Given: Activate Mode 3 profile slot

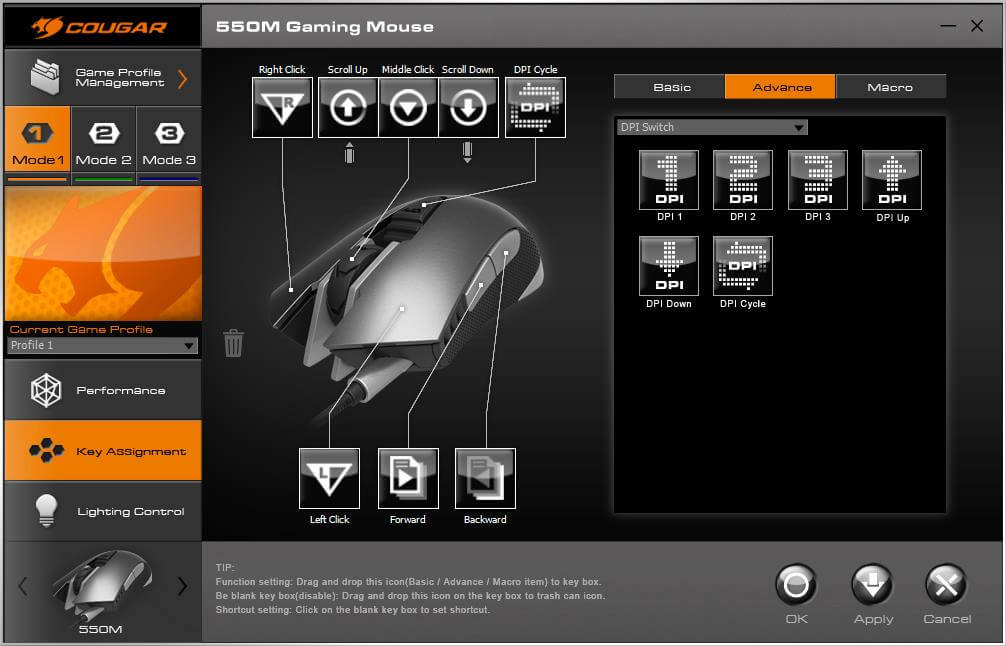Looking at the screenshot, I should 169,144.
